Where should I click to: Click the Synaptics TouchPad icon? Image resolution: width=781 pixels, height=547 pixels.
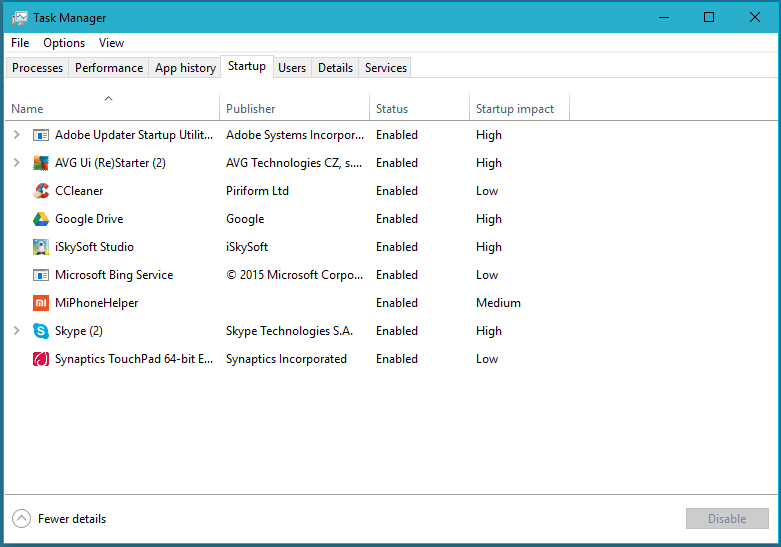41,359
